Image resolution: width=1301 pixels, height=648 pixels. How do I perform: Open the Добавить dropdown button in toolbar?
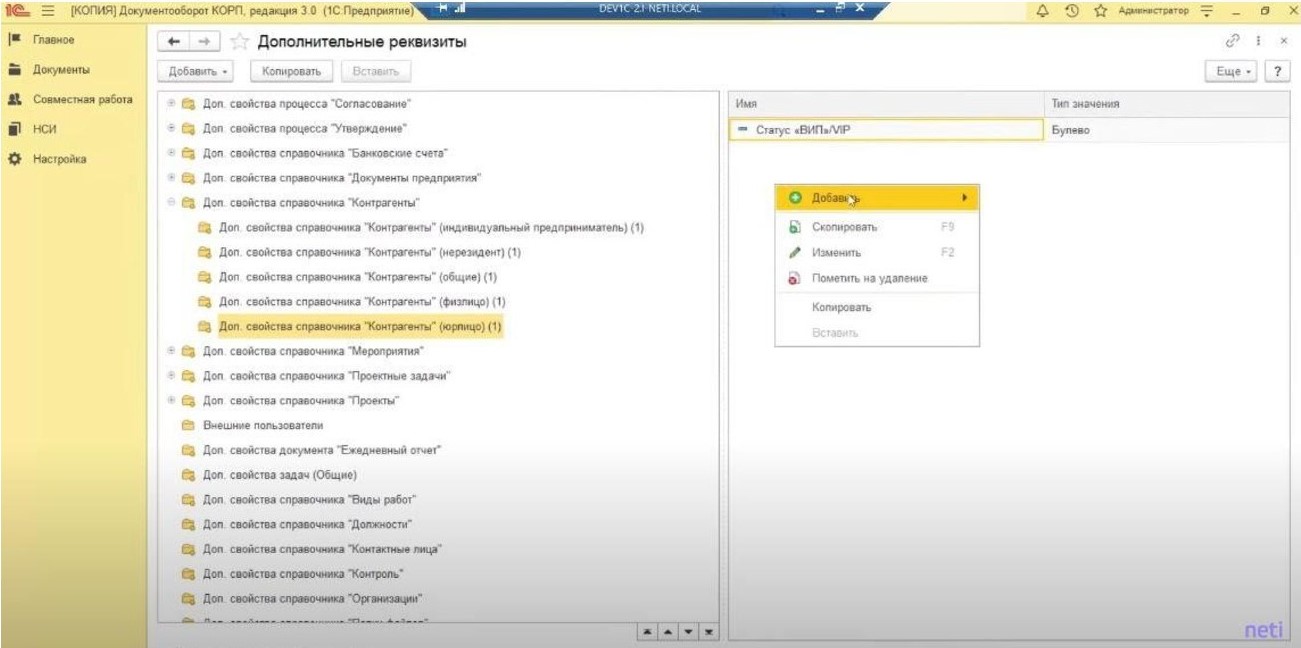click(196, 72)
